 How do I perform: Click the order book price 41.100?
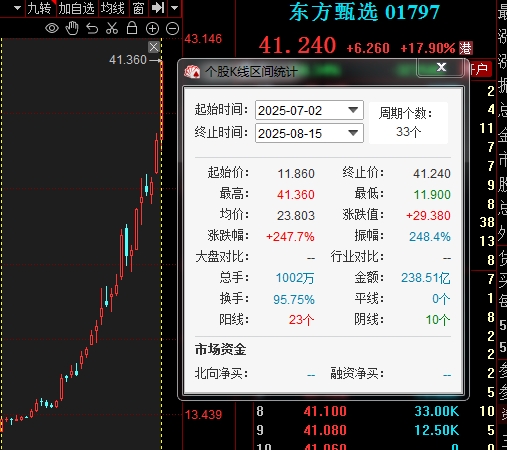tap(325, 411)
